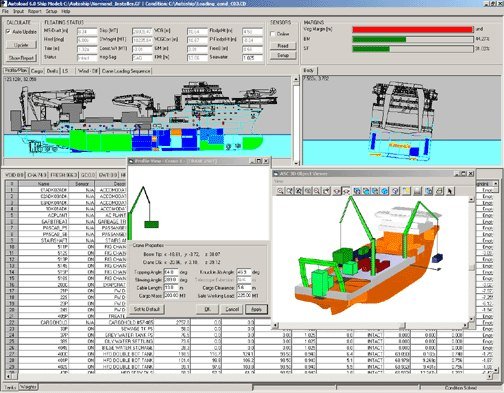Click the Read button in Sensors
Viewport: 504px width, 393px height.
(x=283, y=46)
